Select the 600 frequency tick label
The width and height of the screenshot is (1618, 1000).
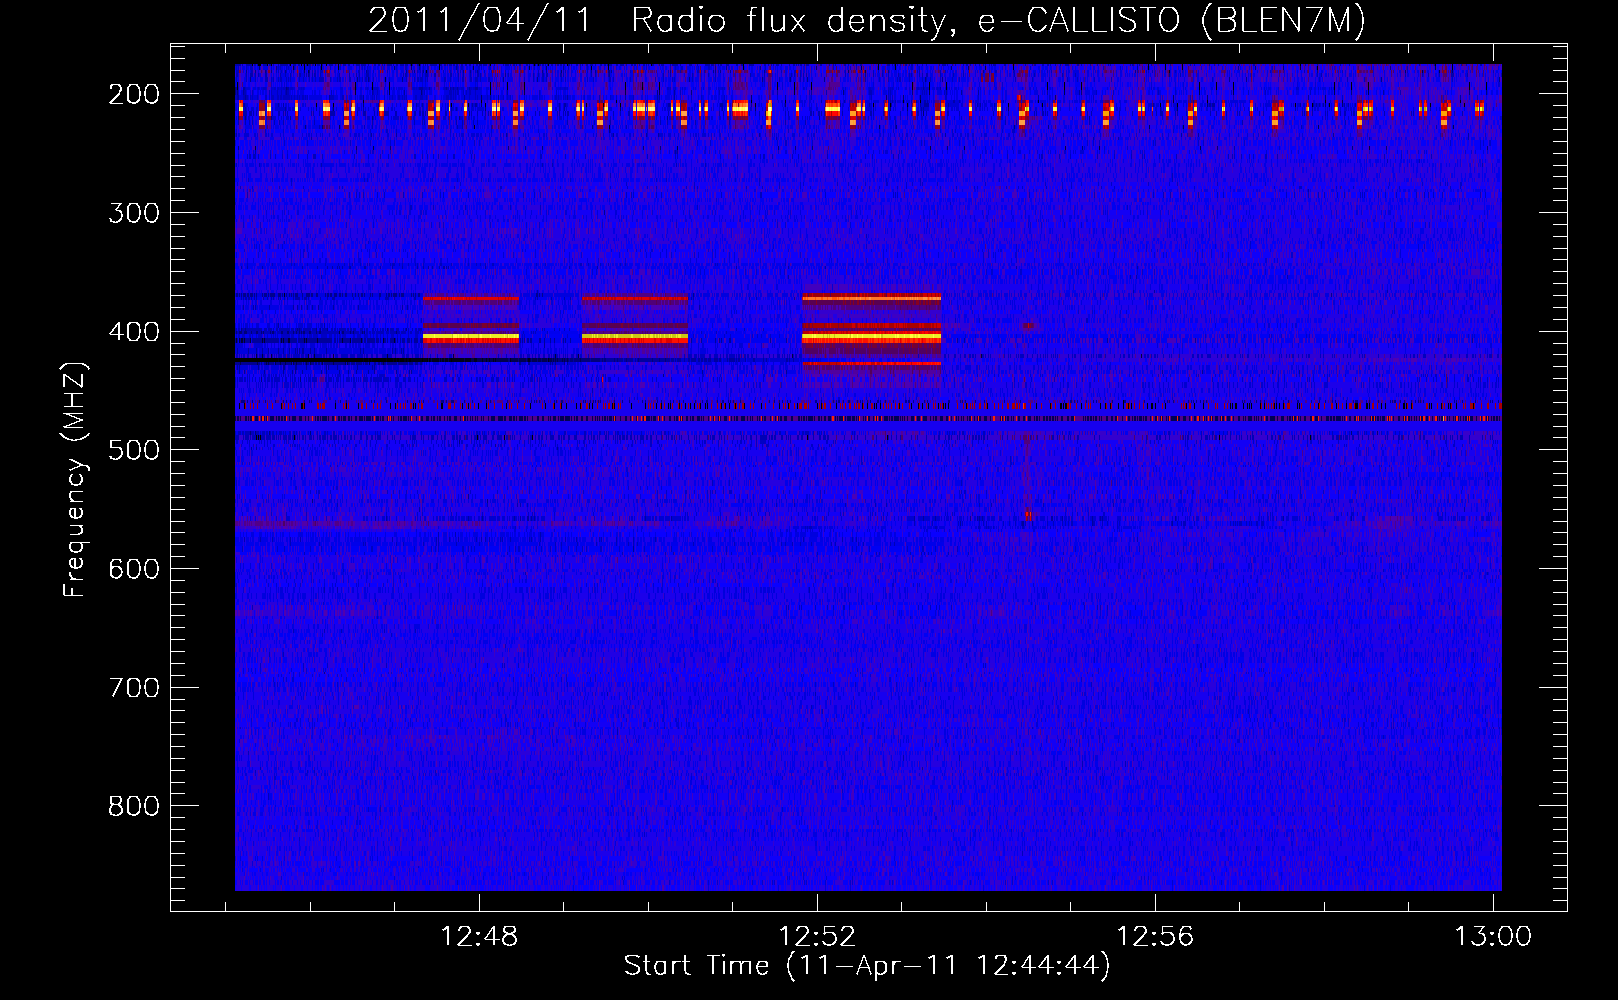(x=134, y=569)
